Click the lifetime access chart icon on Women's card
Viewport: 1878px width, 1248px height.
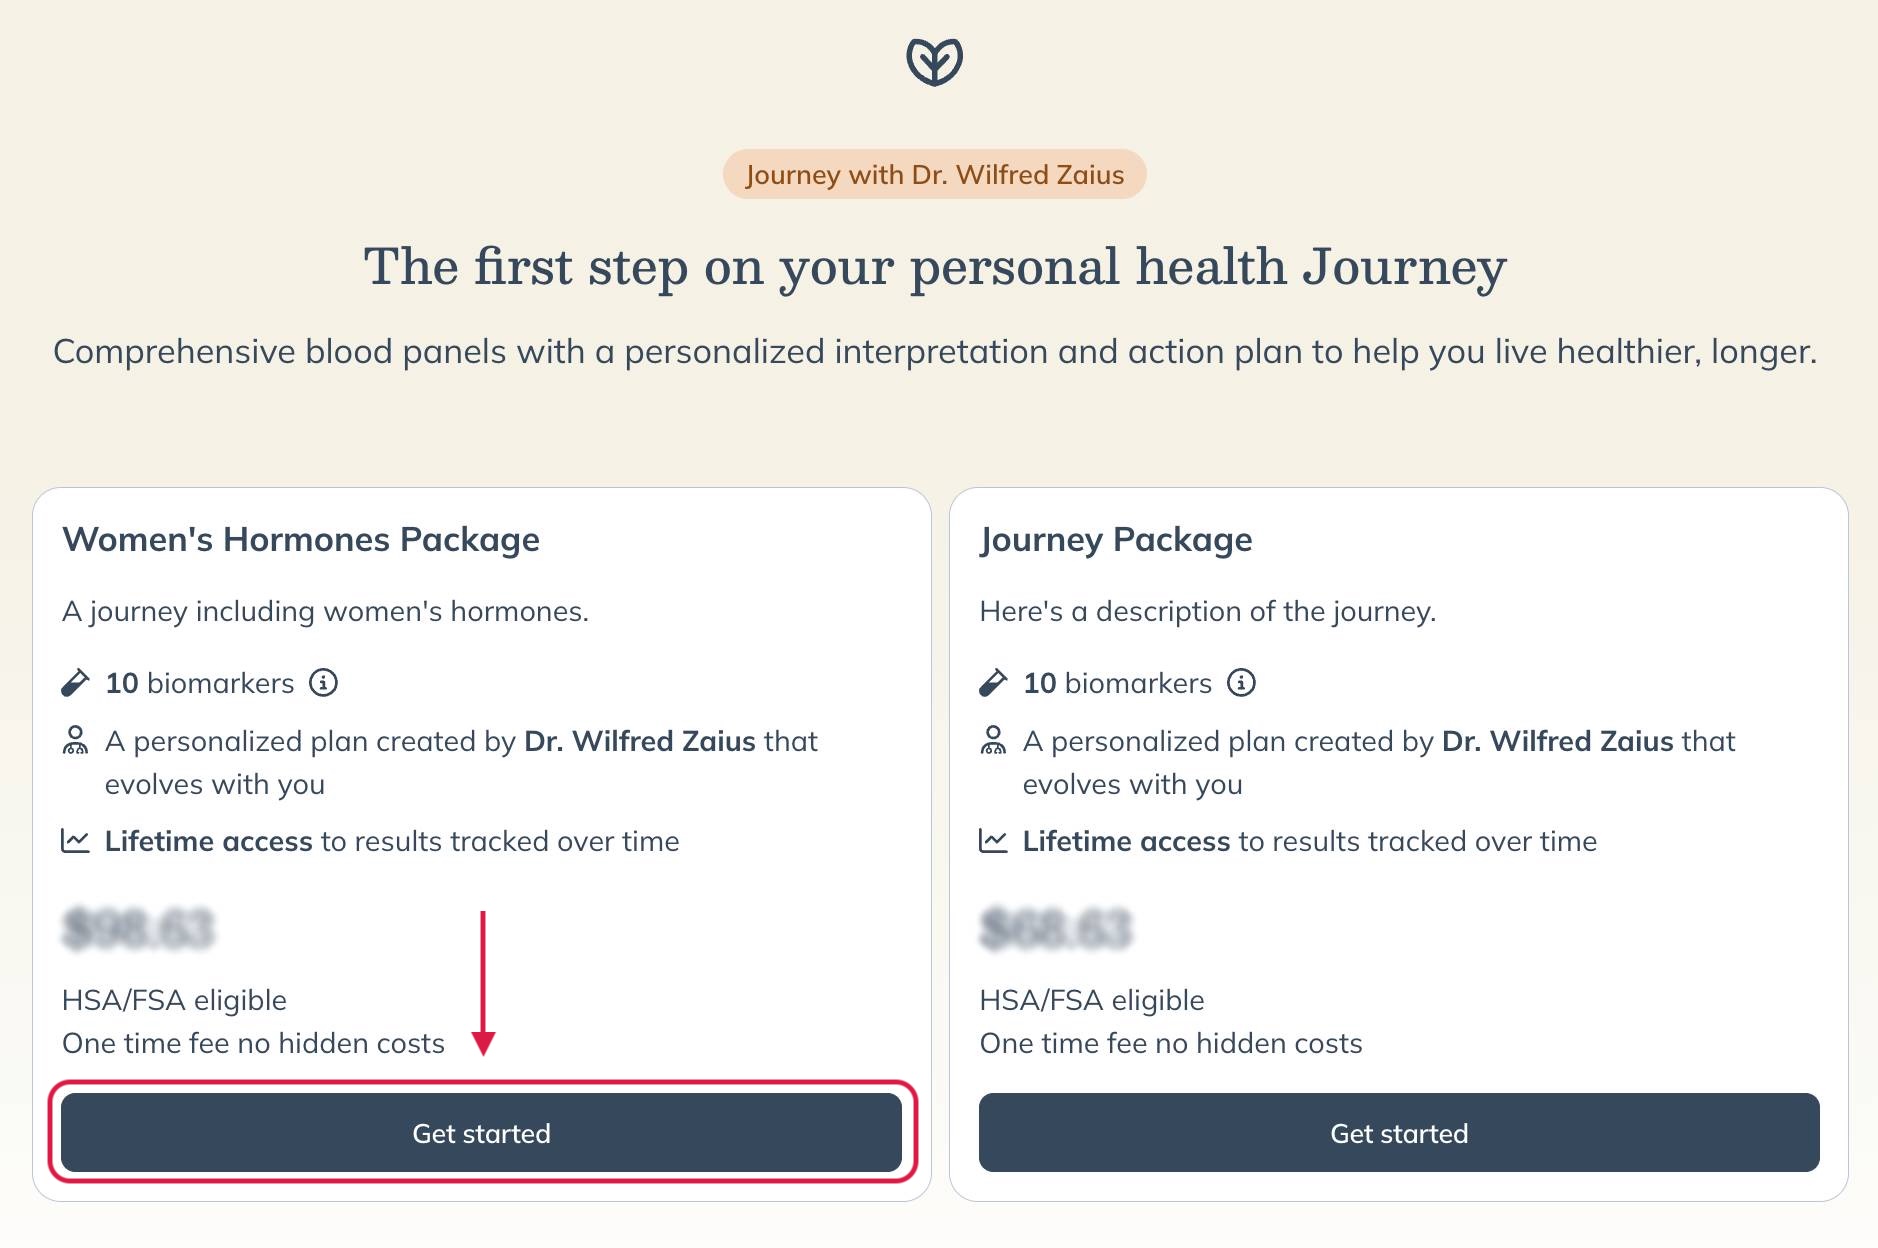click(74, 841)
